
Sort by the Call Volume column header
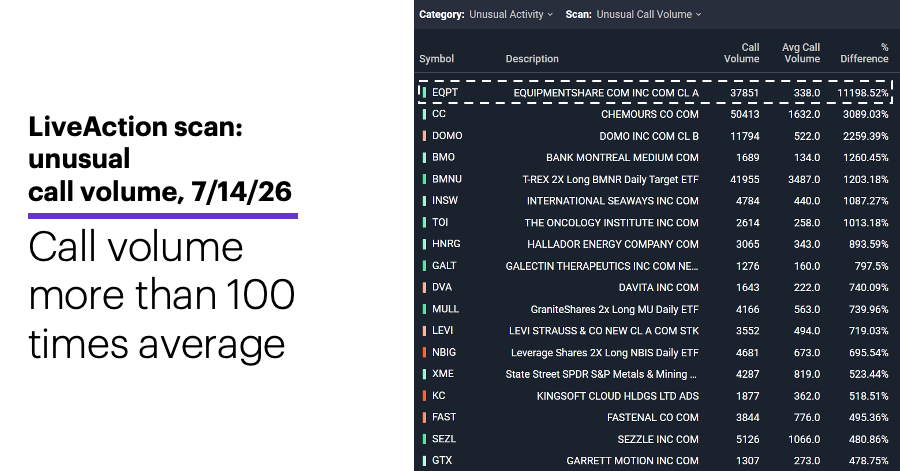point(742,53)
